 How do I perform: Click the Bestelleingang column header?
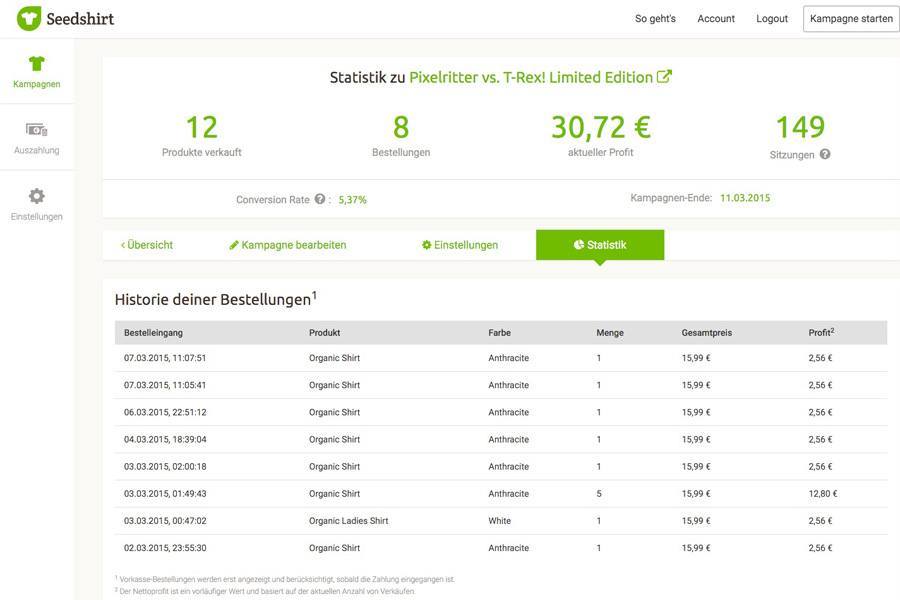[153, 332]
